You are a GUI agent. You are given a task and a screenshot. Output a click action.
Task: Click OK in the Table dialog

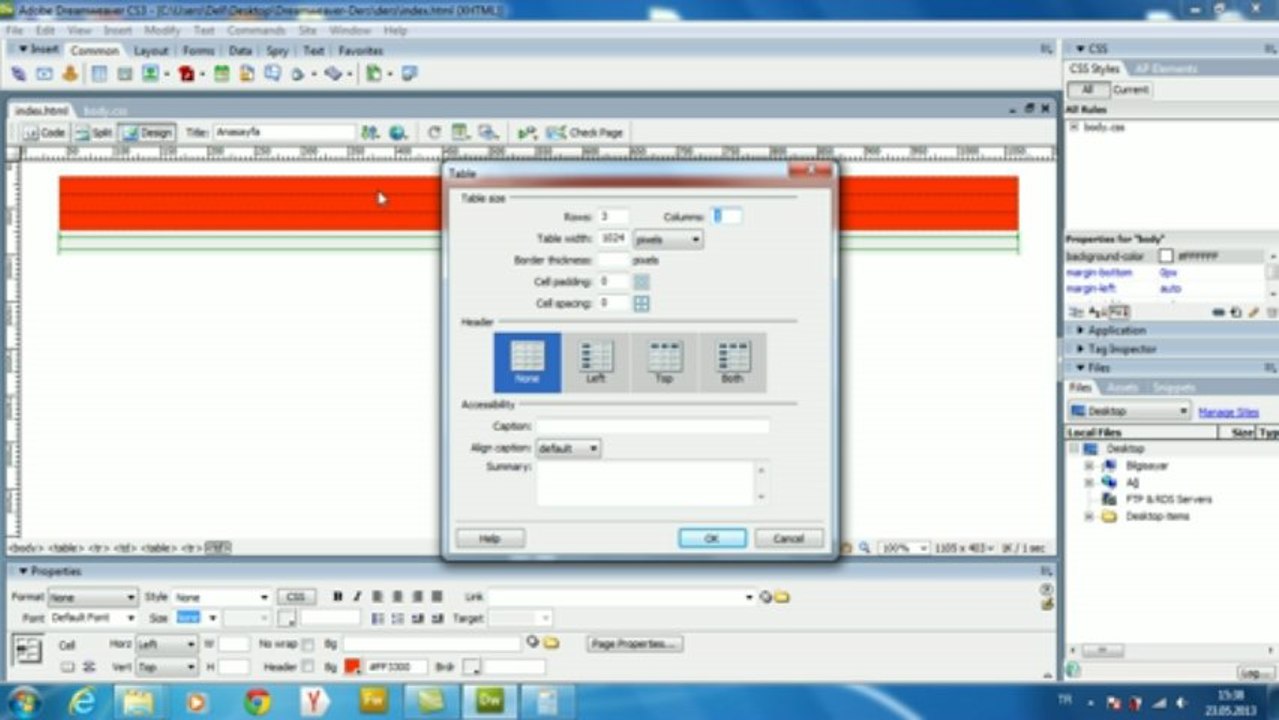pos(712,538)
